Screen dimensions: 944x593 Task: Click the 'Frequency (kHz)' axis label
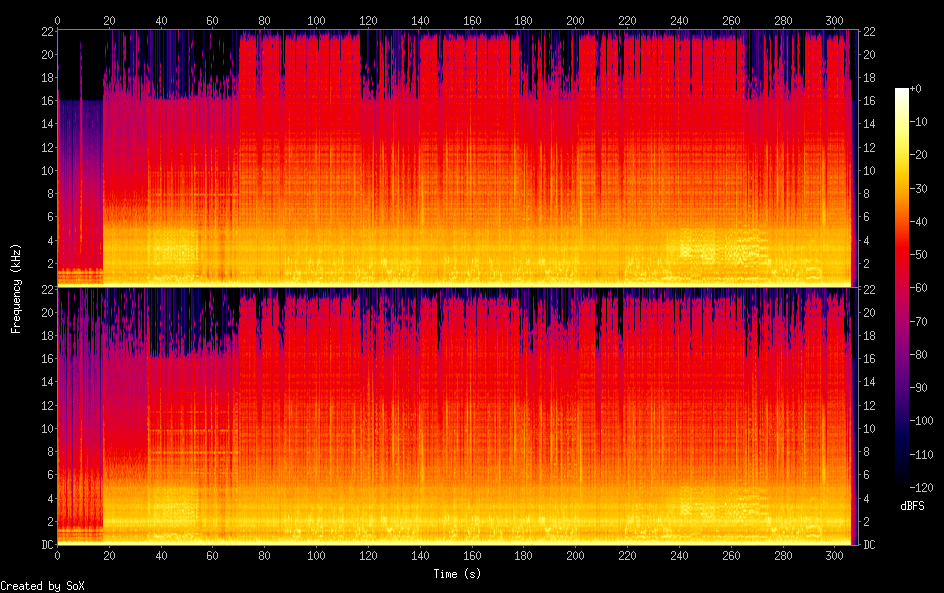click(x=16, y=288)
